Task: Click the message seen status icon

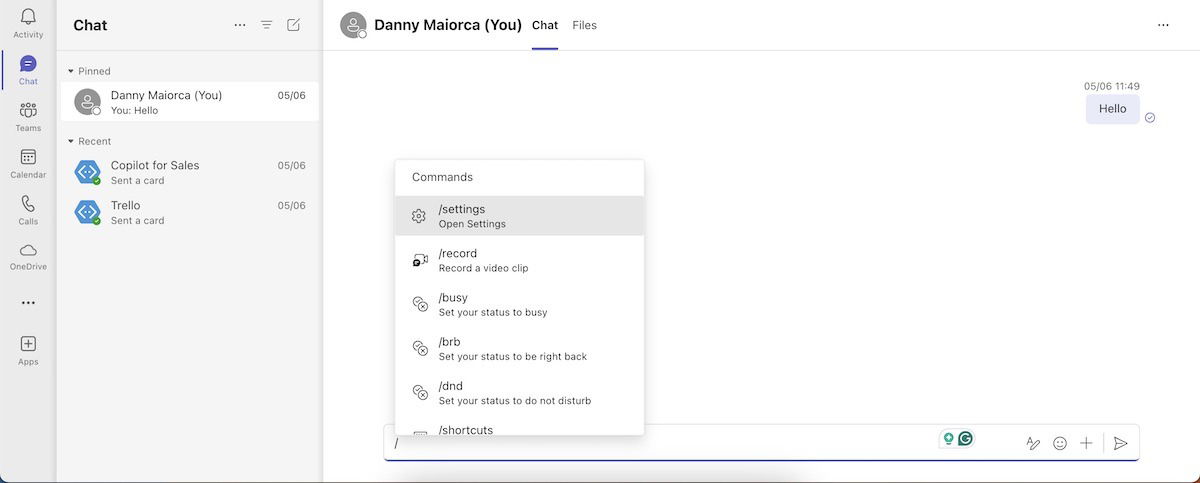Action: click(x=1150, y=118)
